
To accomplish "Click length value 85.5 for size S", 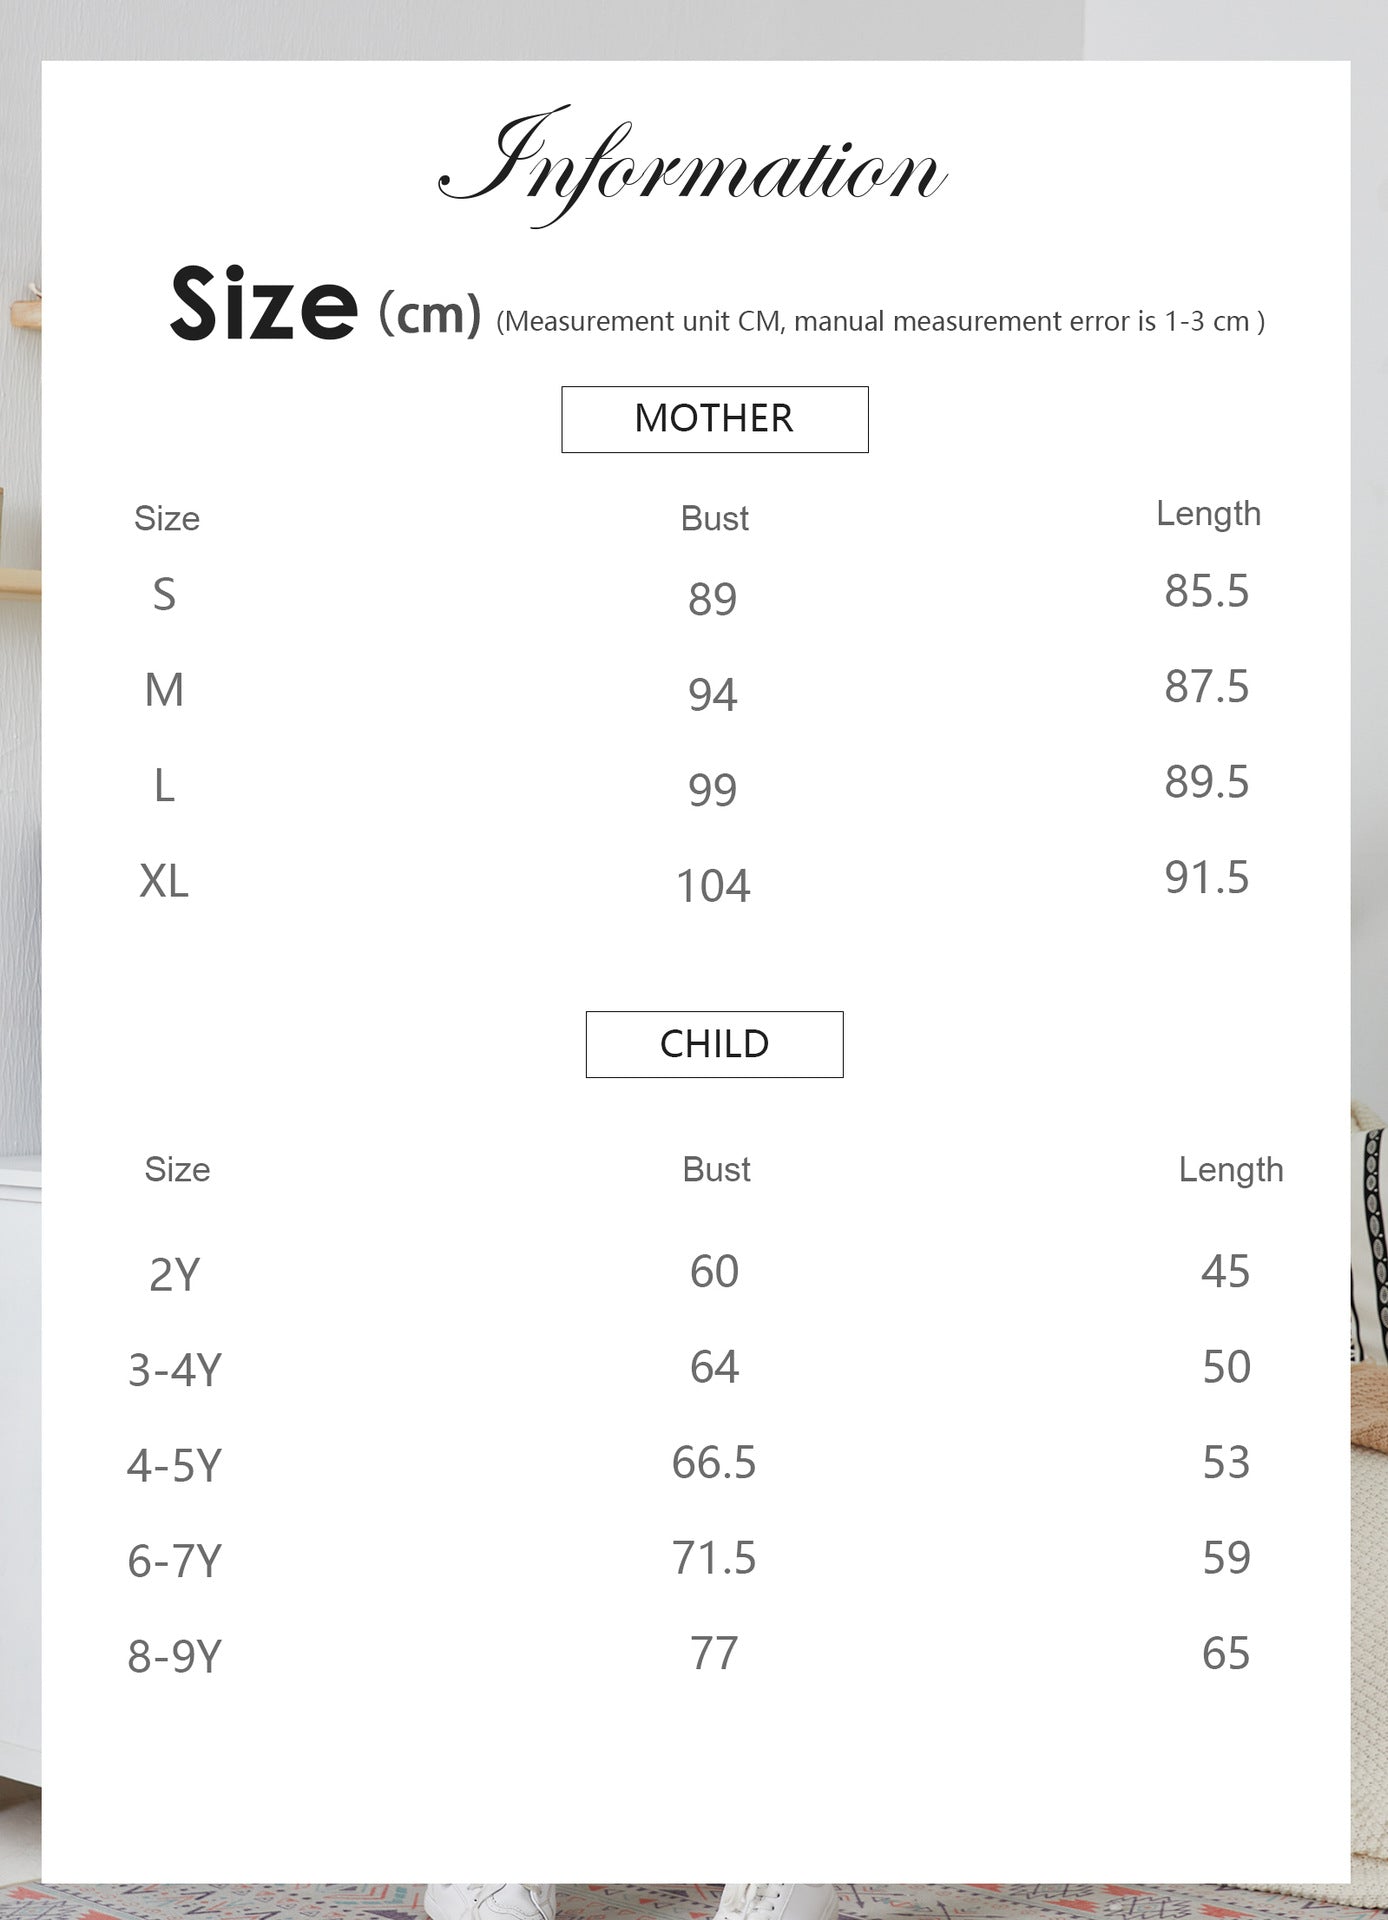I will coord(1207,590).
